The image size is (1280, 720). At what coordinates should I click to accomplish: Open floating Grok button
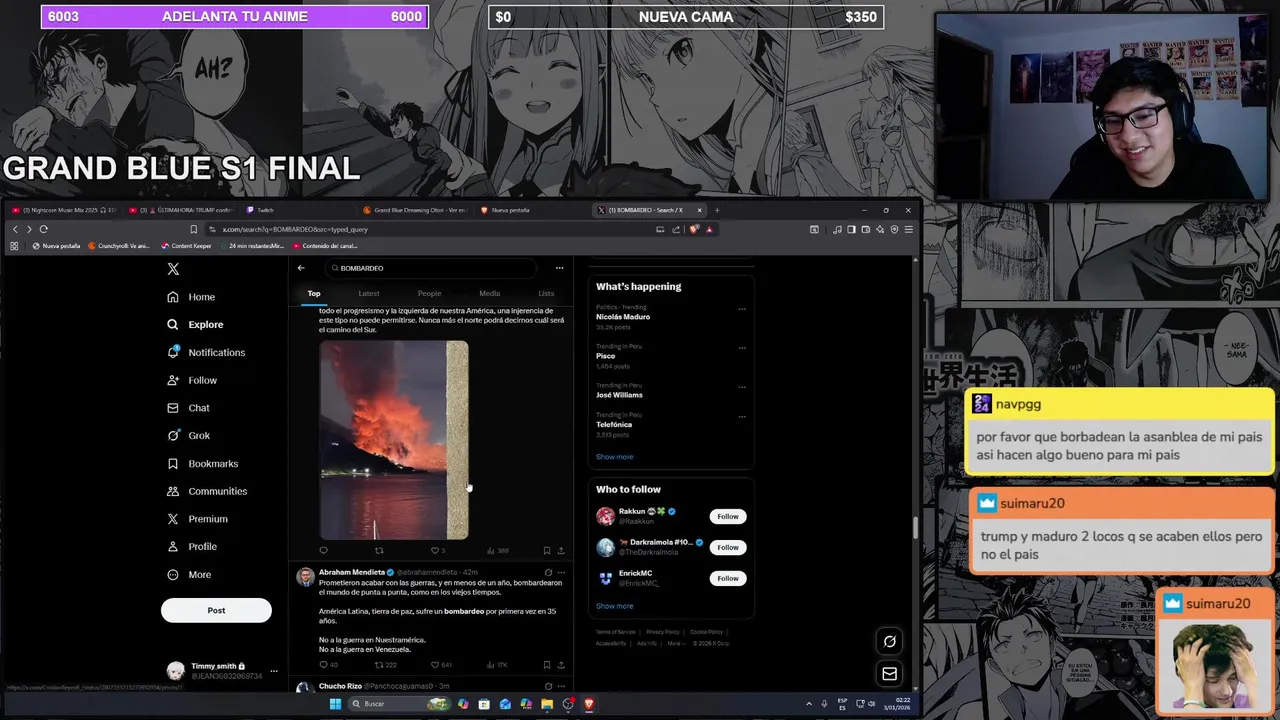pos(889,642)
